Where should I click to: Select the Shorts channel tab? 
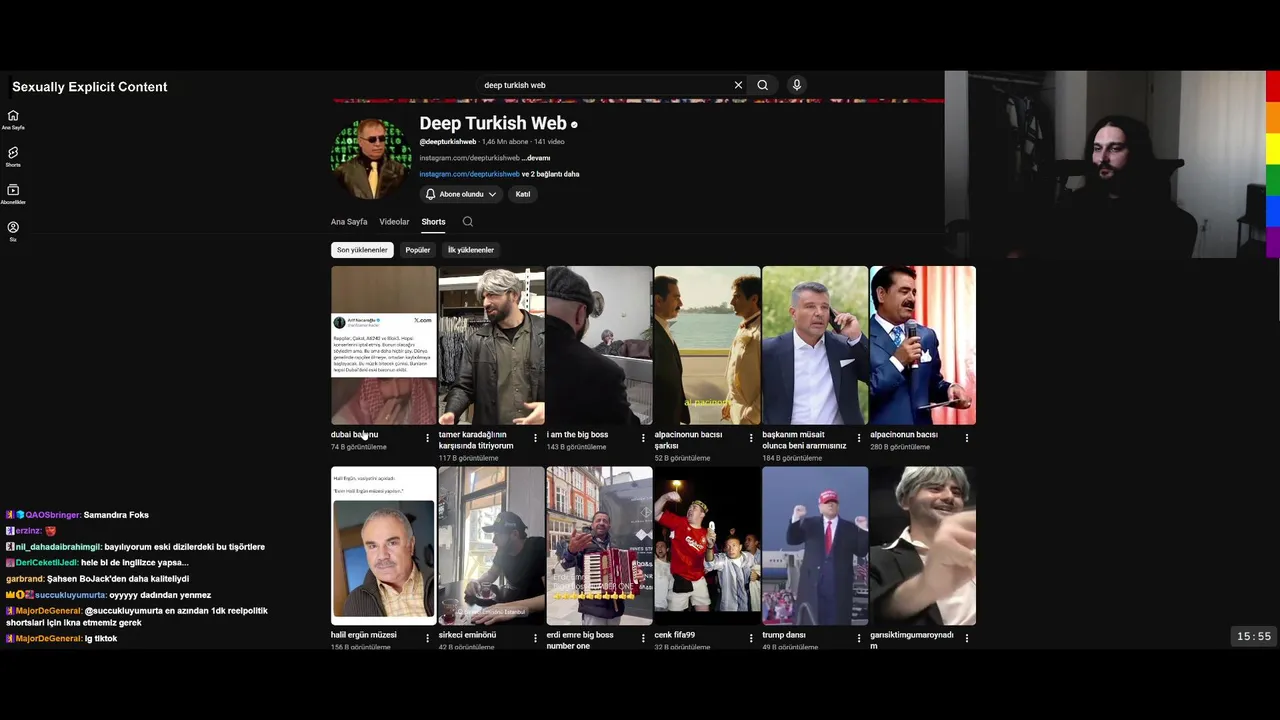tap(433, 222)
